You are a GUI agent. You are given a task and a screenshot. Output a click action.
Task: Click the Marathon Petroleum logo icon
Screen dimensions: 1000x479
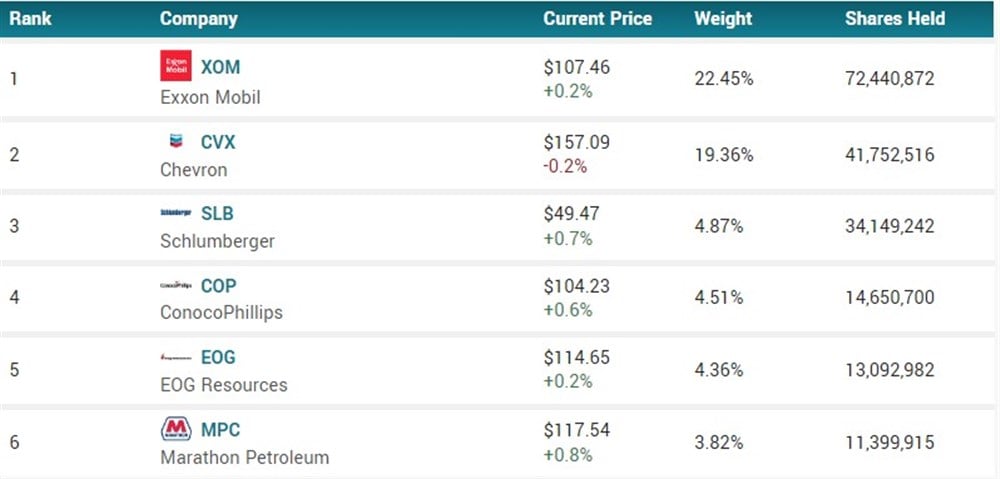pos(176,430)
